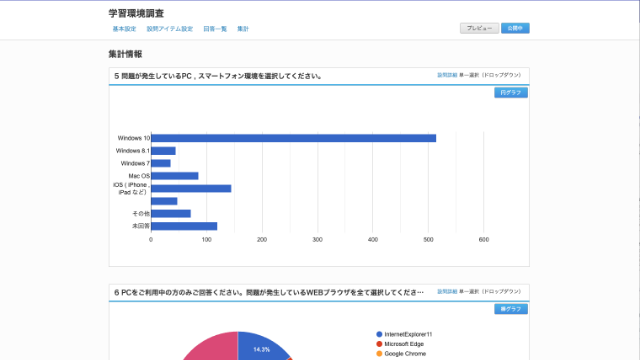640x360 pixels.
Task: Open 設問詳細 link for question 5
Action: coord(447,75)
